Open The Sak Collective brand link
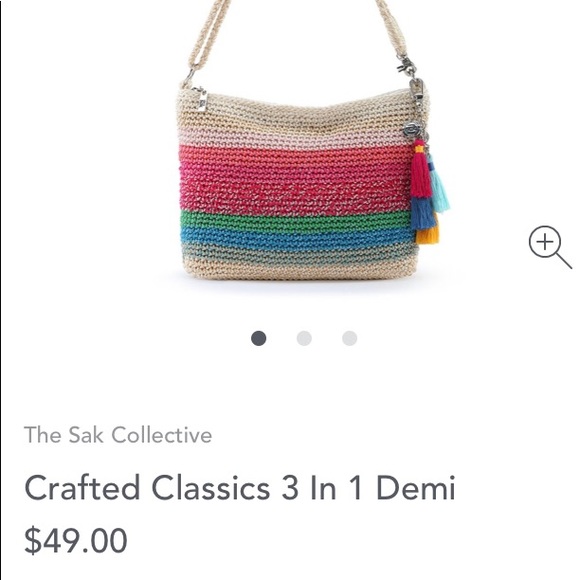 pyautogui.click(x=118, y=435)
